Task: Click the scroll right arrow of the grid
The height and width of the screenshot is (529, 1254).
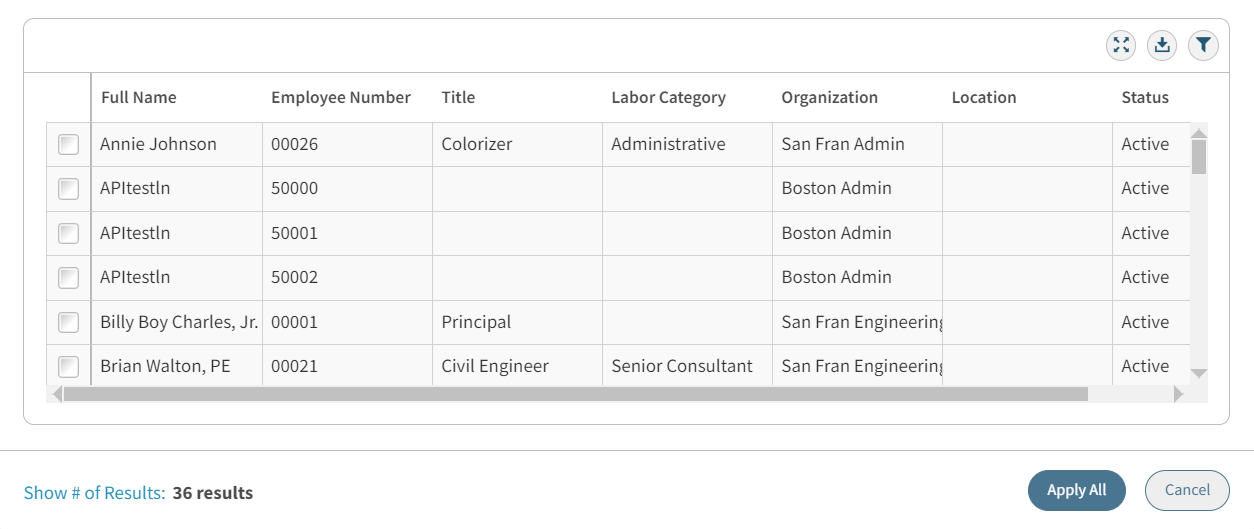Action: [1178, 394]
